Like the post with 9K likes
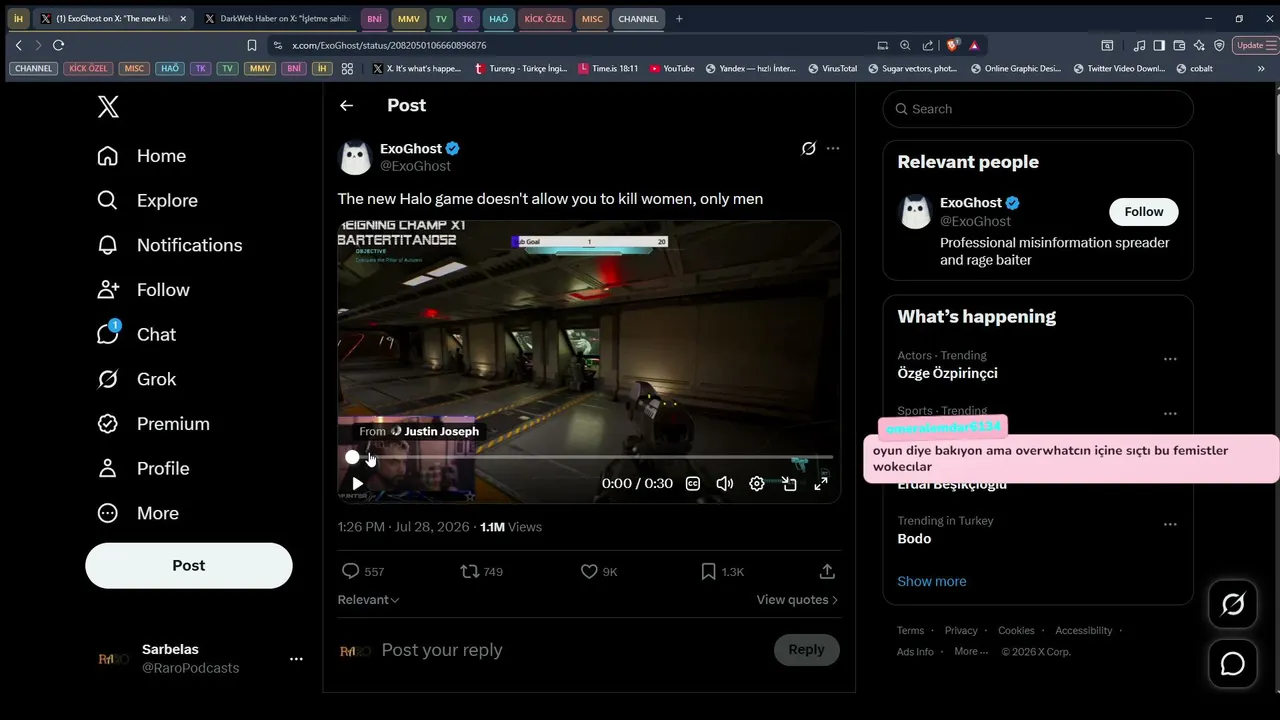Screen dimensions: 1280x720 tap(589, 571)
